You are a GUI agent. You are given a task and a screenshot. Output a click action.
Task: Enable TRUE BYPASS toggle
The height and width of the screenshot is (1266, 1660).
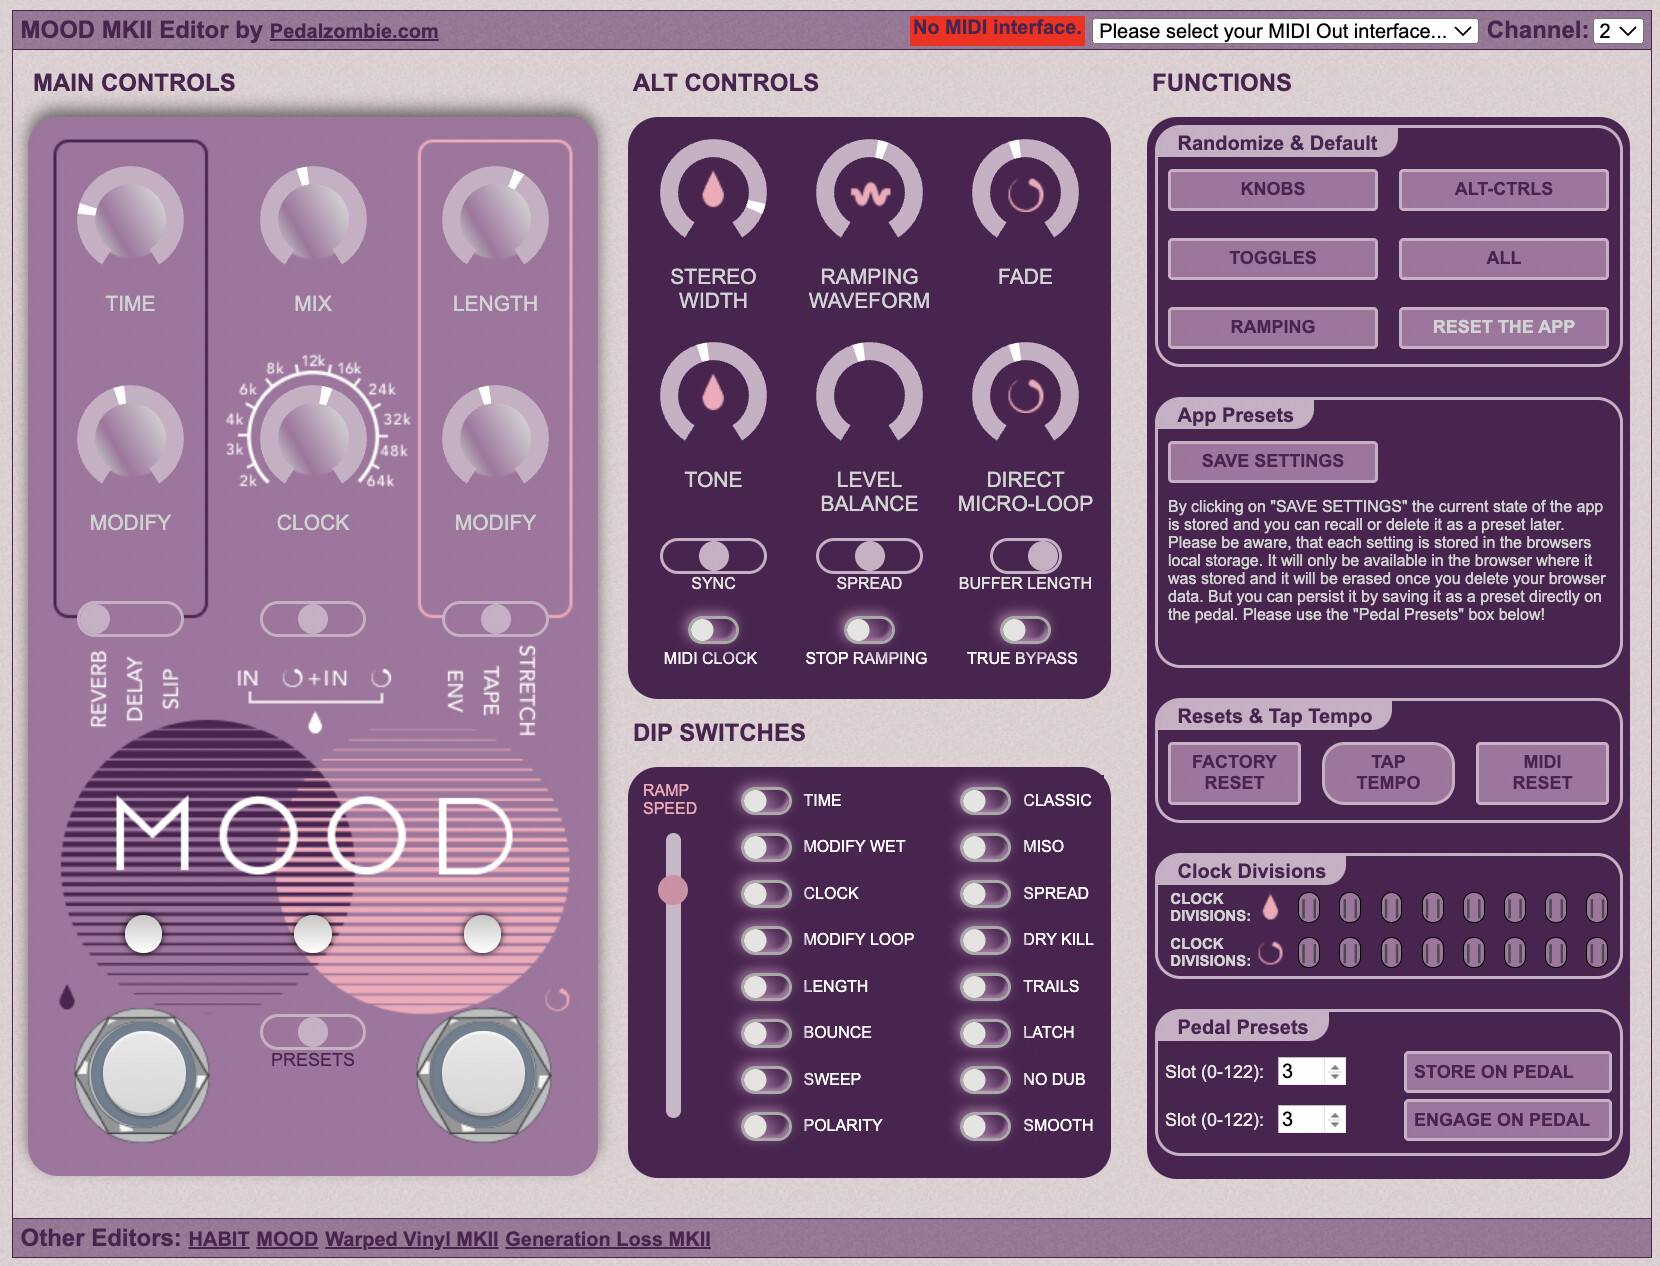pyautogui.click(x=1025, y=630)
